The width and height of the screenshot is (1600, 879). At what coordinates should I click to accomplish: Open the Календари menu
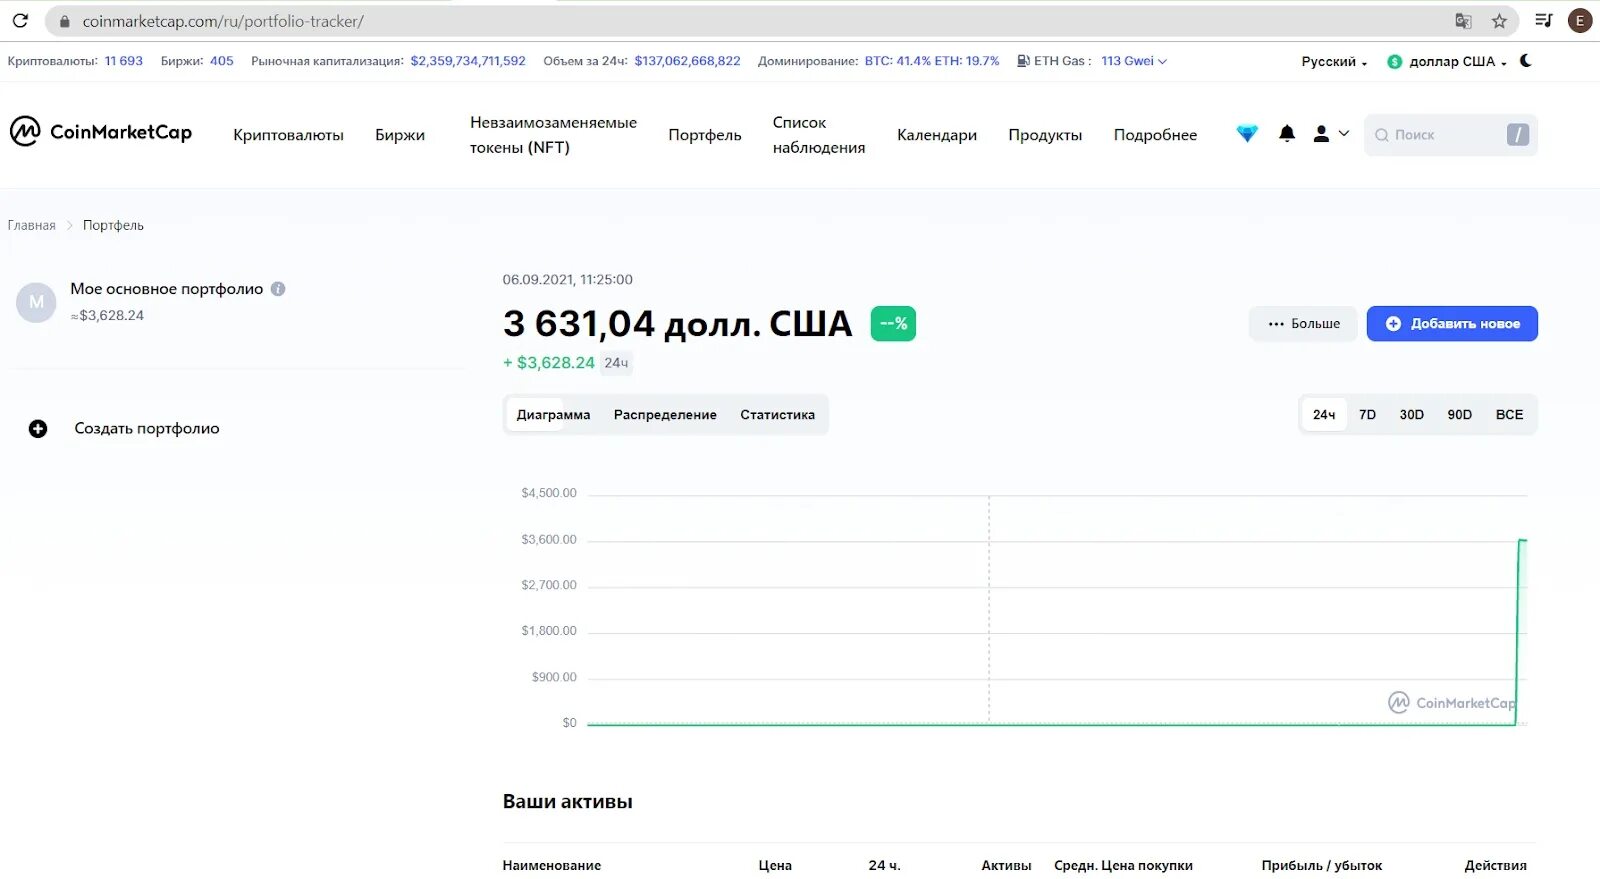pos(937,135)
